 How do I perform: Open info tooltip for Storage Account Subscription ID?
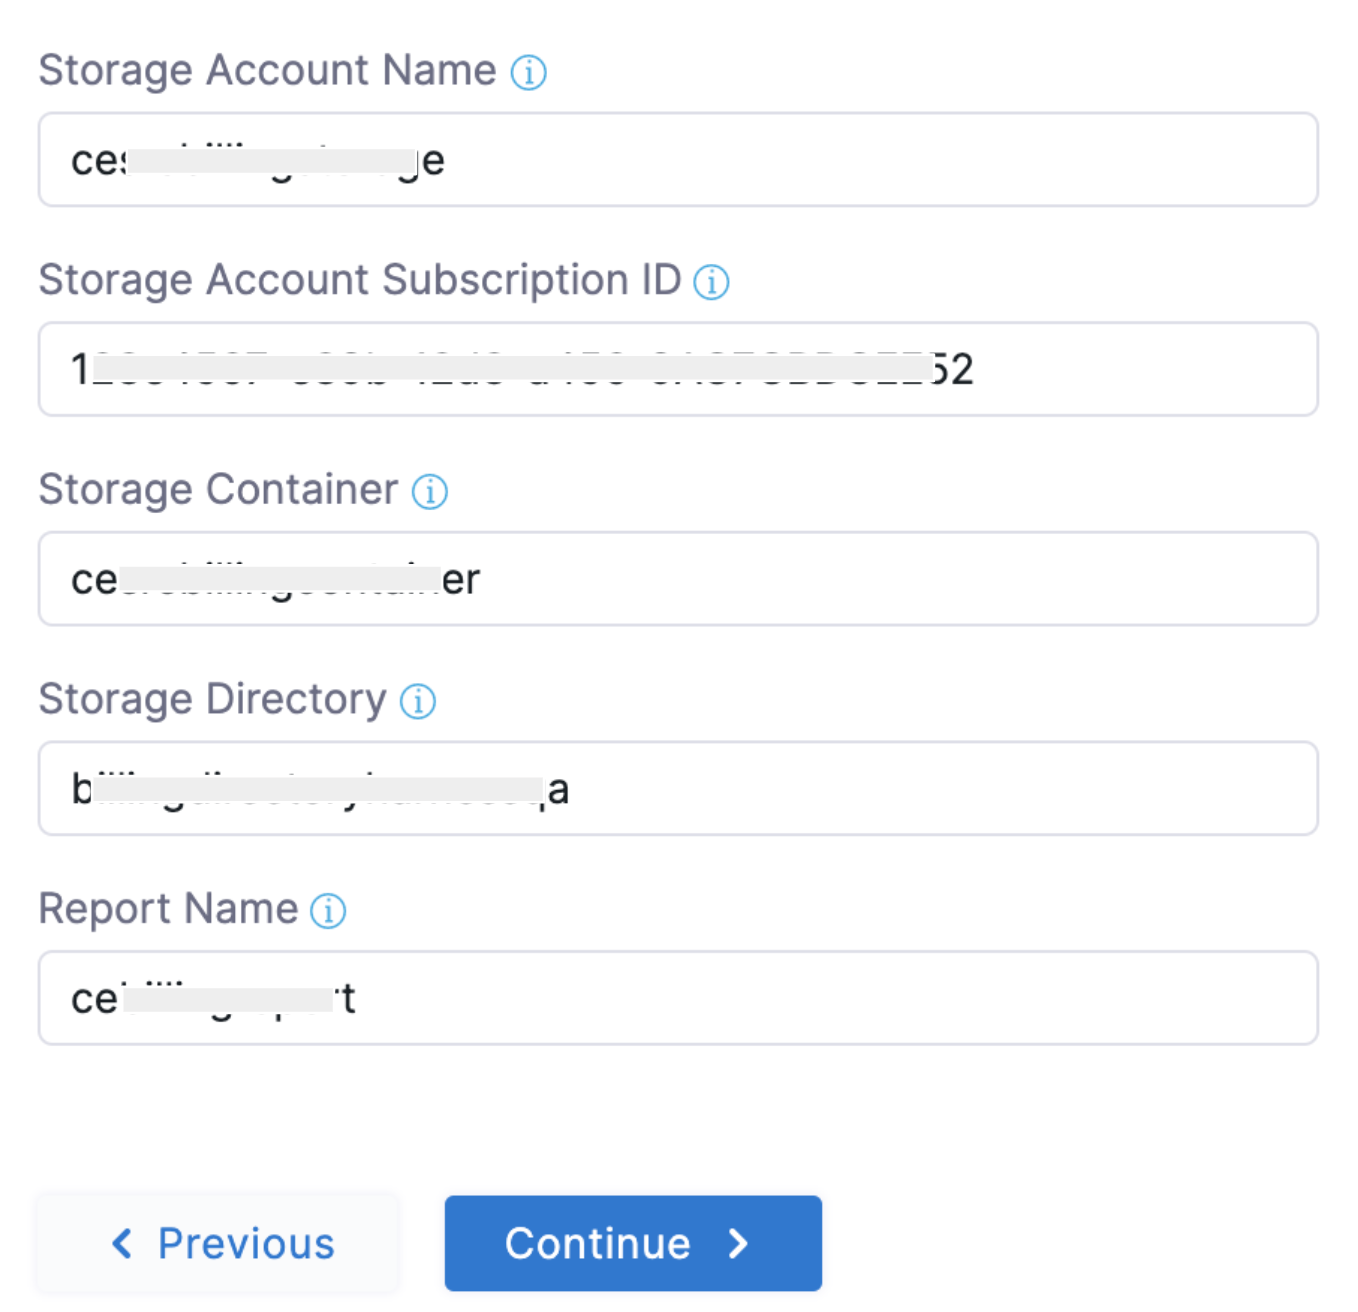[x=711, y=282]
